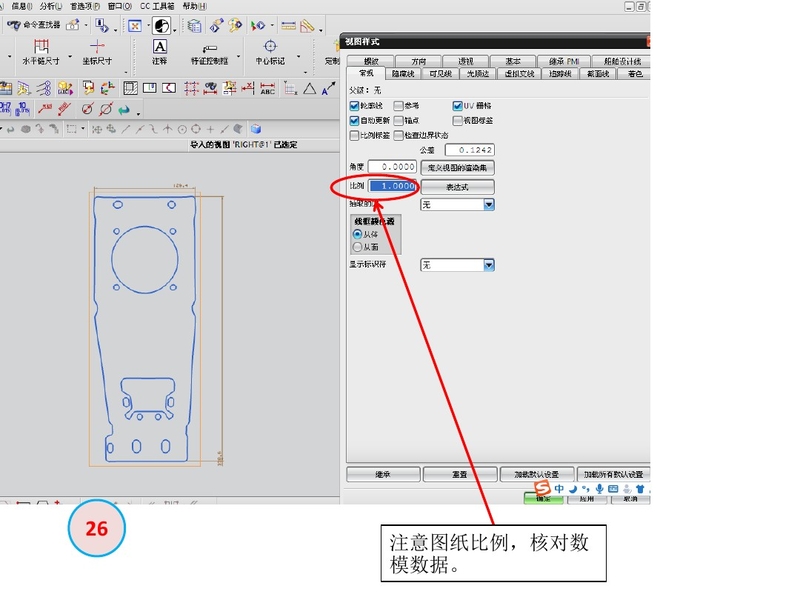Open the 特征控制框 tool
Viewport: 800px width, 600px height.
coord(210,52)
